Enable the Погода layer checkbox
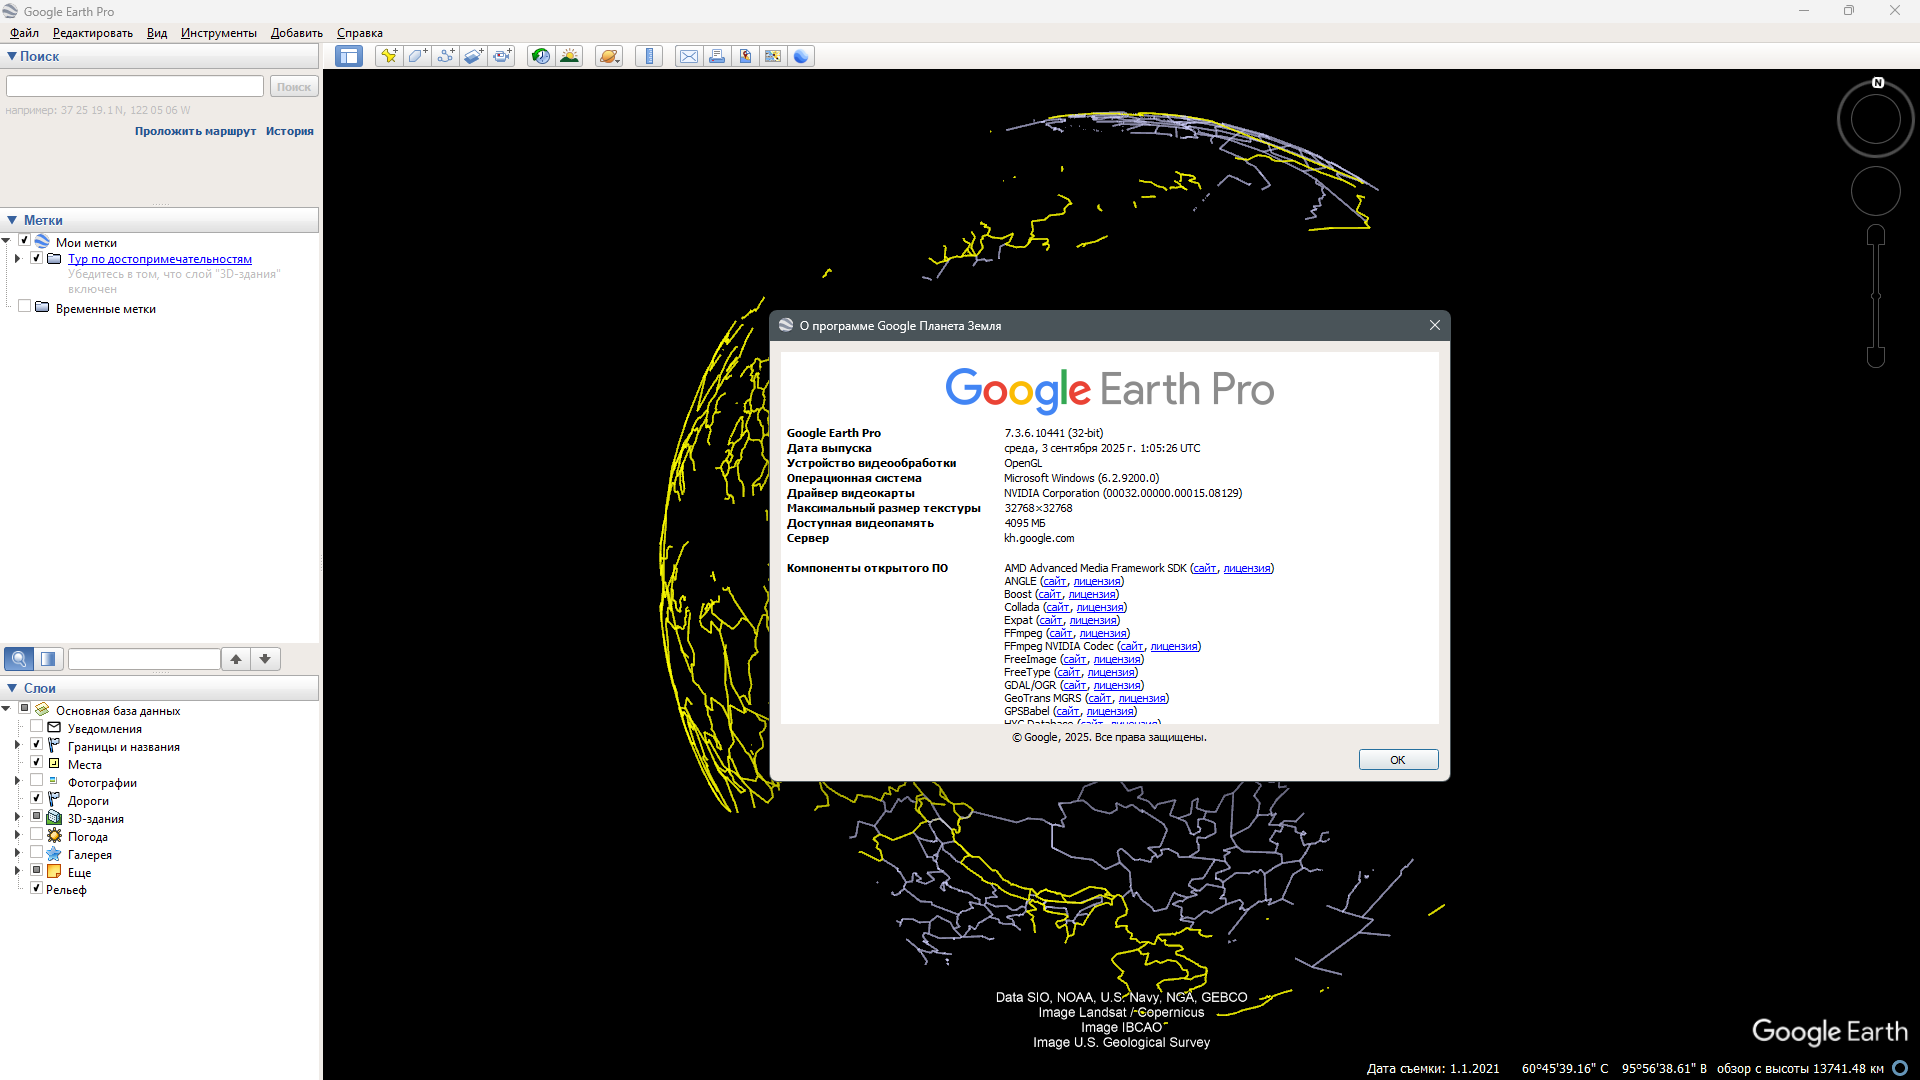1920x1080 pixels. tap(37, 835)
